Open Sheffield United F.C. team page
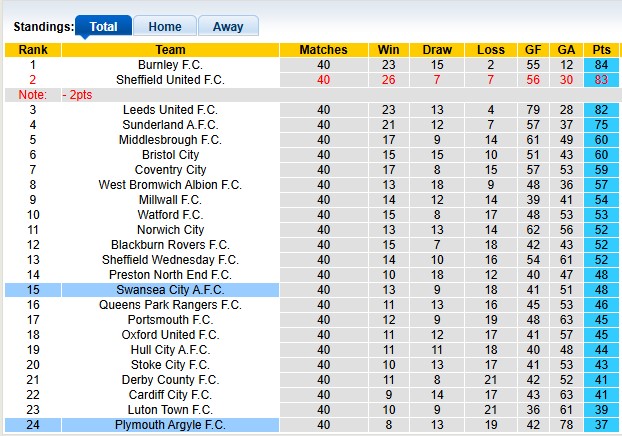Image resolution: width=622 pixels, height=436 pixels. pyautogui.click(x=170, y=80)
